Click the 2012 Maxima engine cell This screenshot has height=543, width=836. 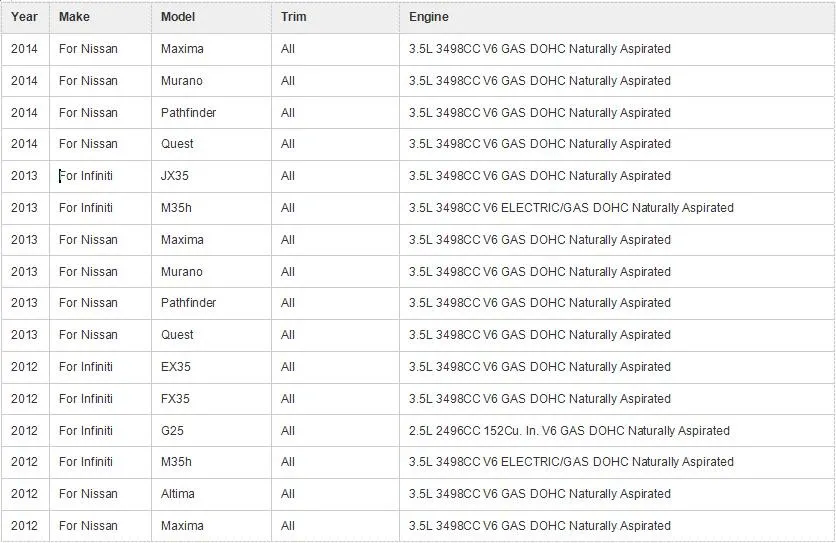coord(617,526)
